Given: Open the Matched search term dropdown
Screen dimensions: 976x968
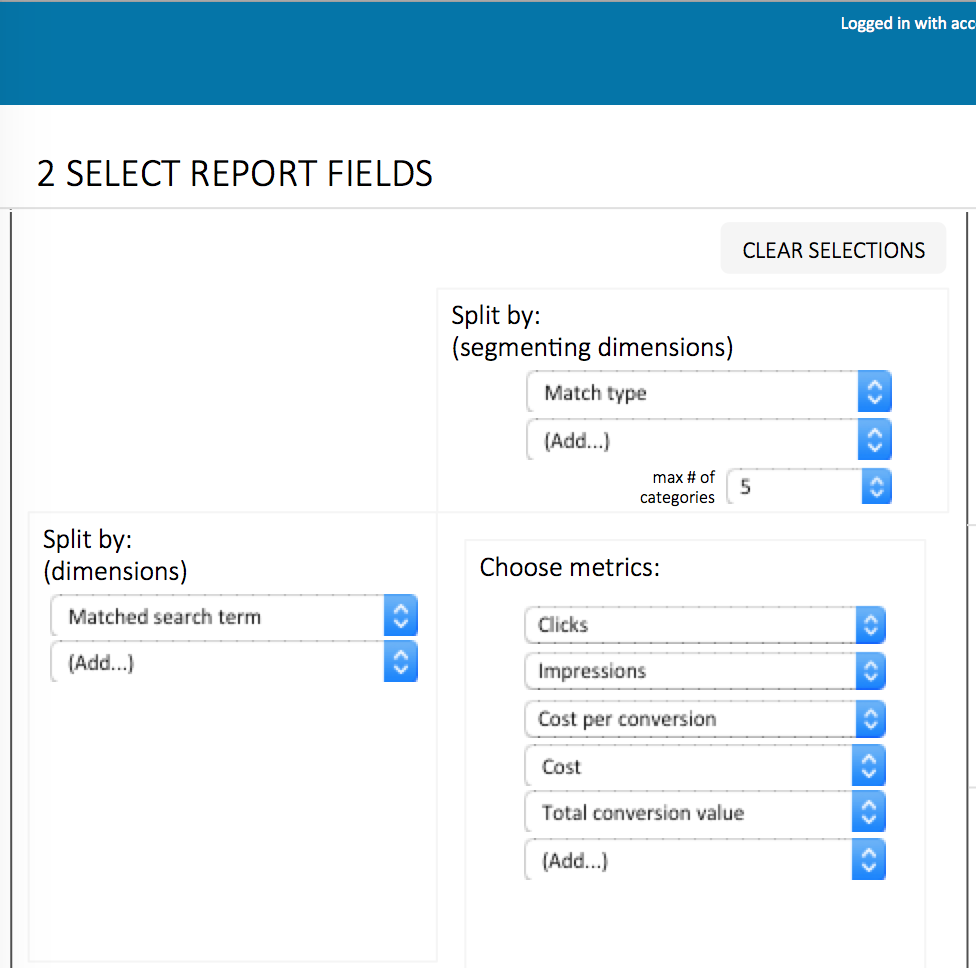Looking at the screenshot, I should pos(233,616).
